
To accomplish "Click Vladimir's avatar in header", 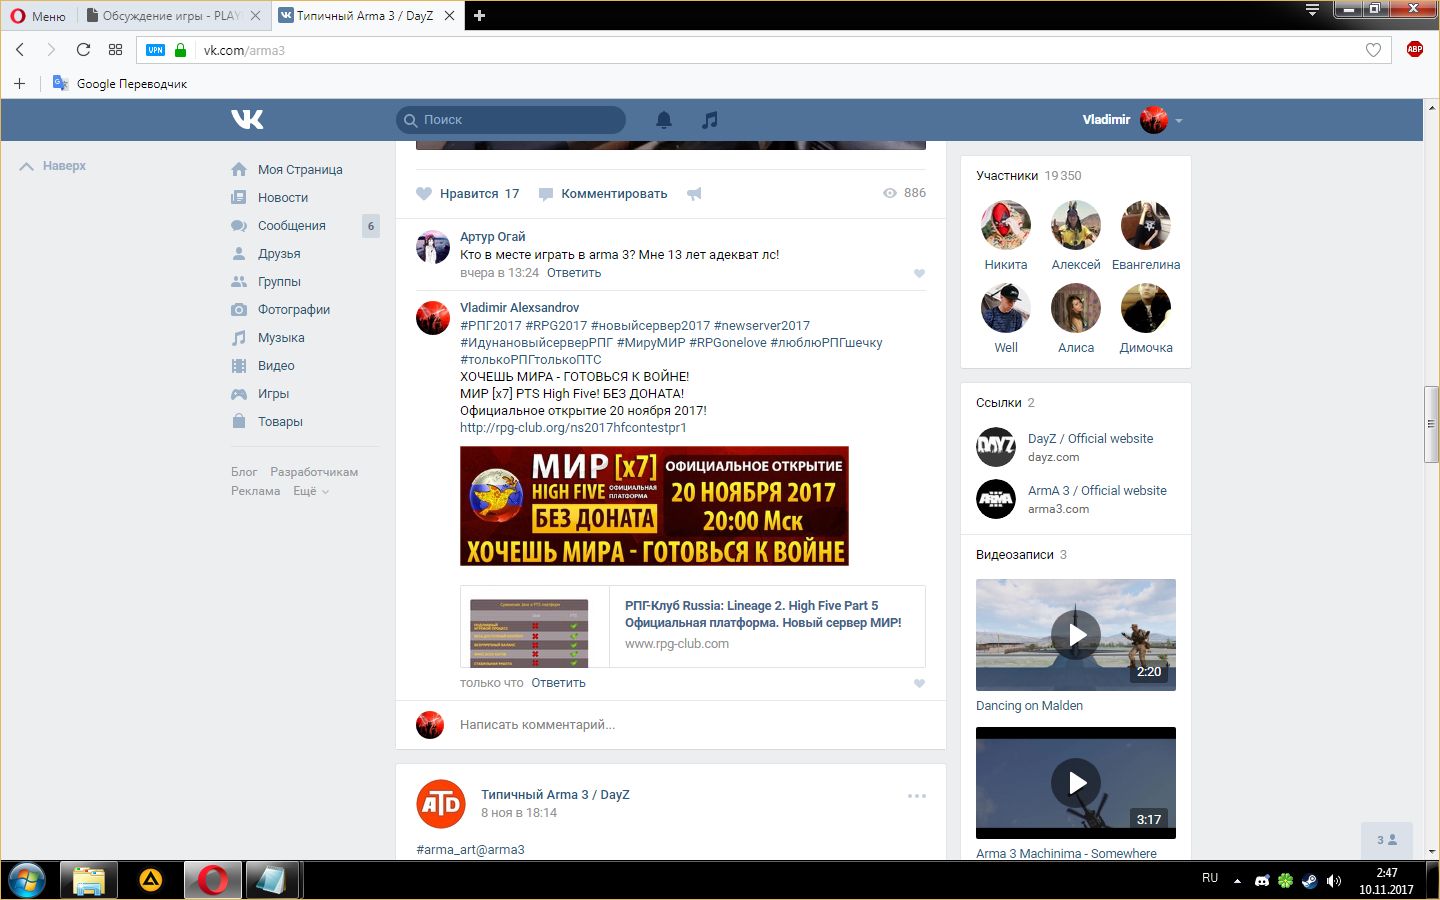I will click(x=1154, y=119).
